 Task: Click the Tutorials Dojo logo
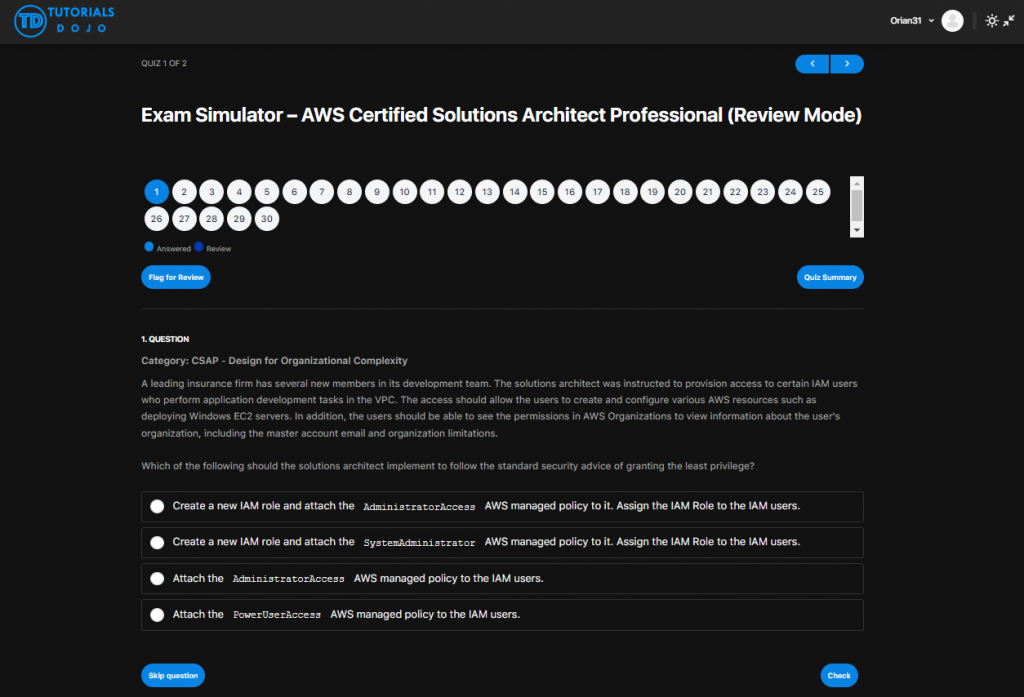pos(62,20)
